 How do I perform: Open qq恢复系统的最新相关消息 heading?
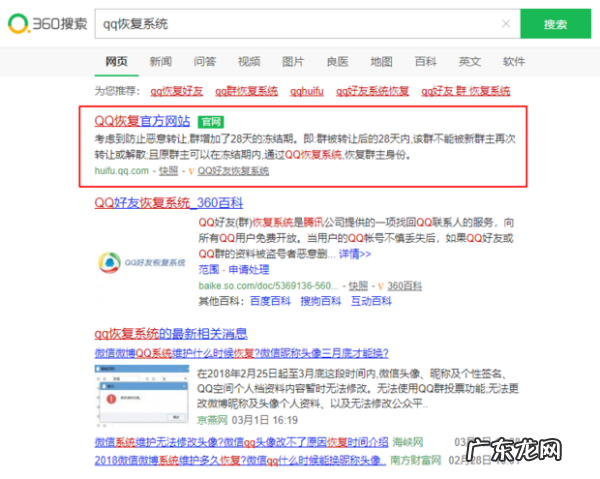tap(171, 333)
